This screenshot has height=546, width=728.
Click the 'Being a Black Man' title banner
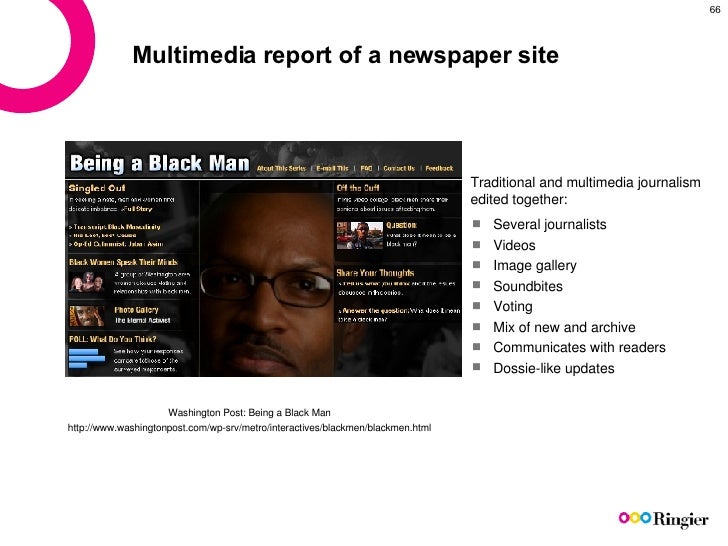pyautogui.click(x=160, y=163)
